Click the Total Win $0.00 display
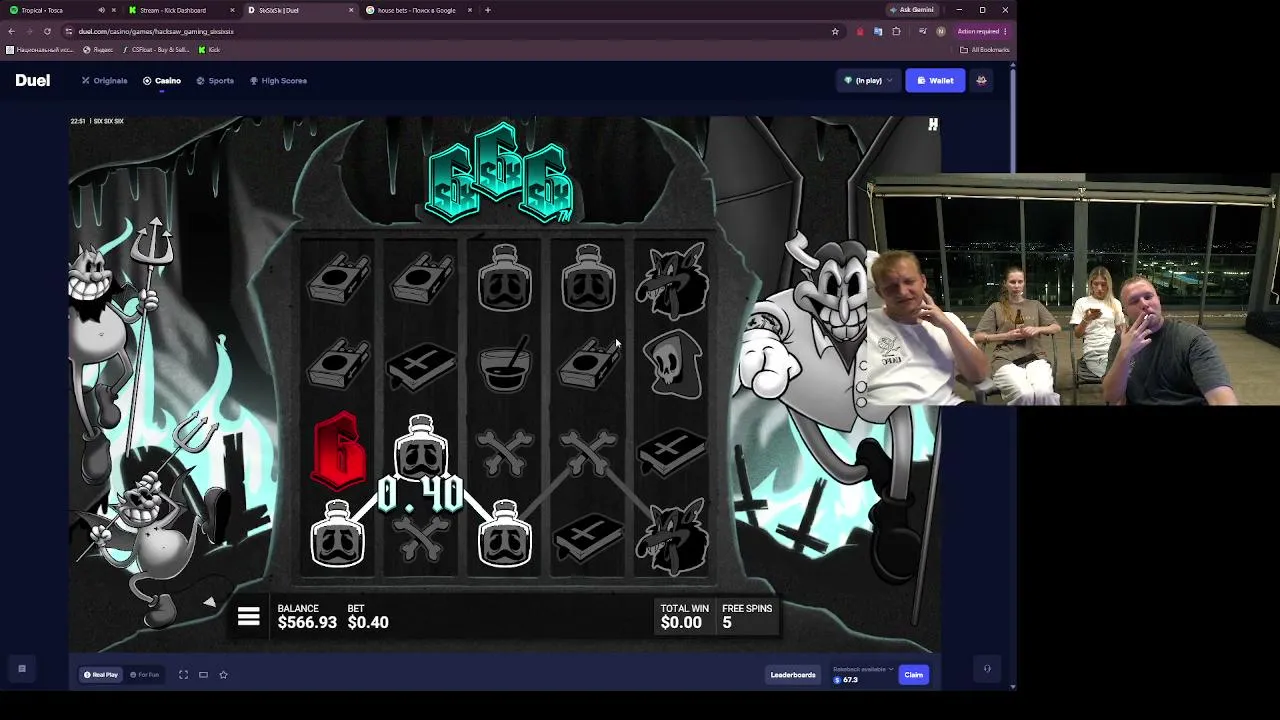1280x720 pixels. click(x=684, y=617)
